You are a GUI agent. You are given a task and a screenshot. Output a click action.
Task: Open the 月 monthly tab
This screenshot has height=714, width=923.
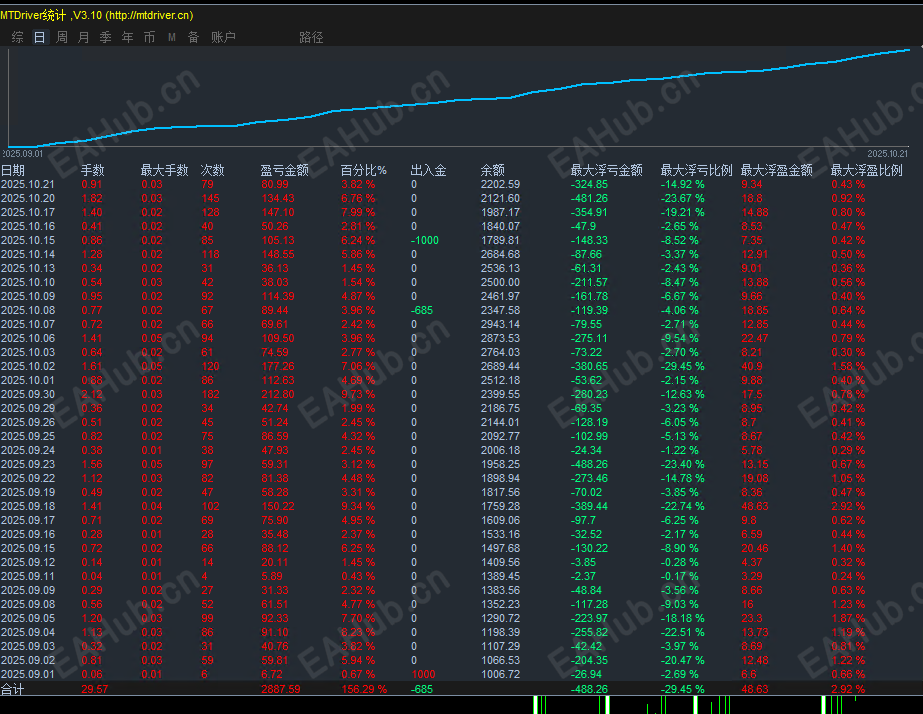click(x=84, y=37)
